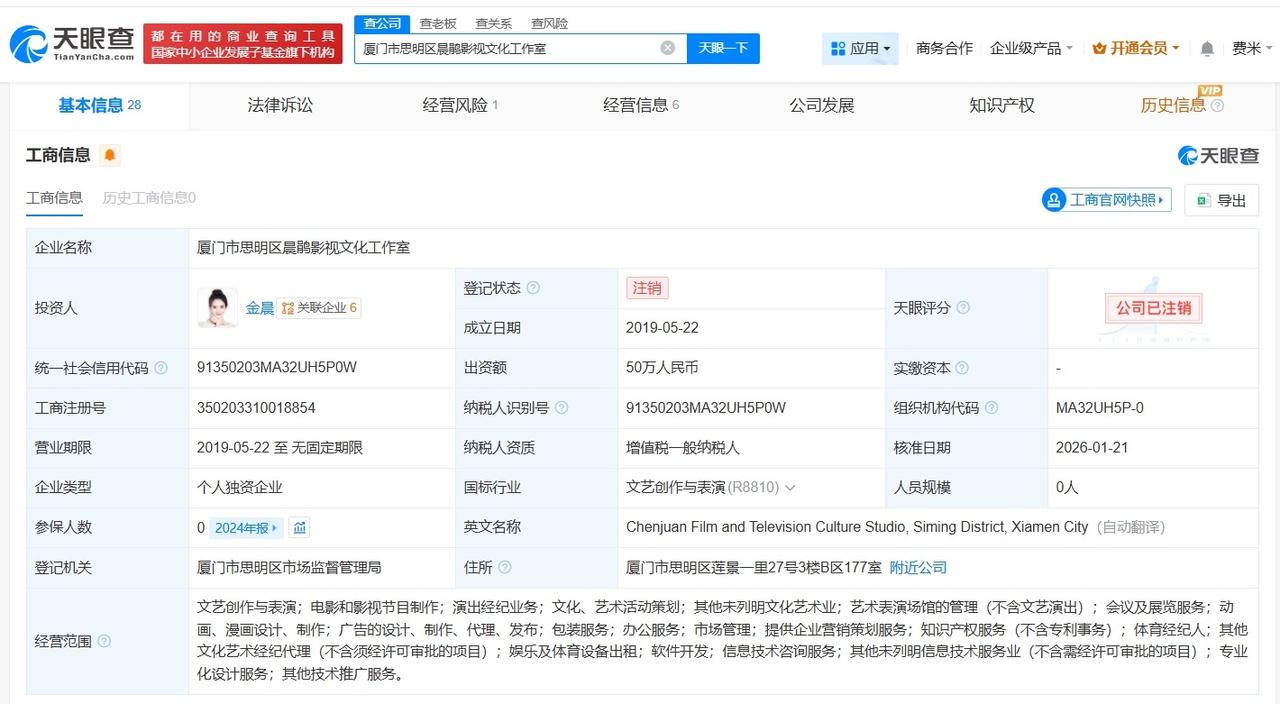Click inside the company search input field
Screen dimensions: 1280x704
[500, 47]
